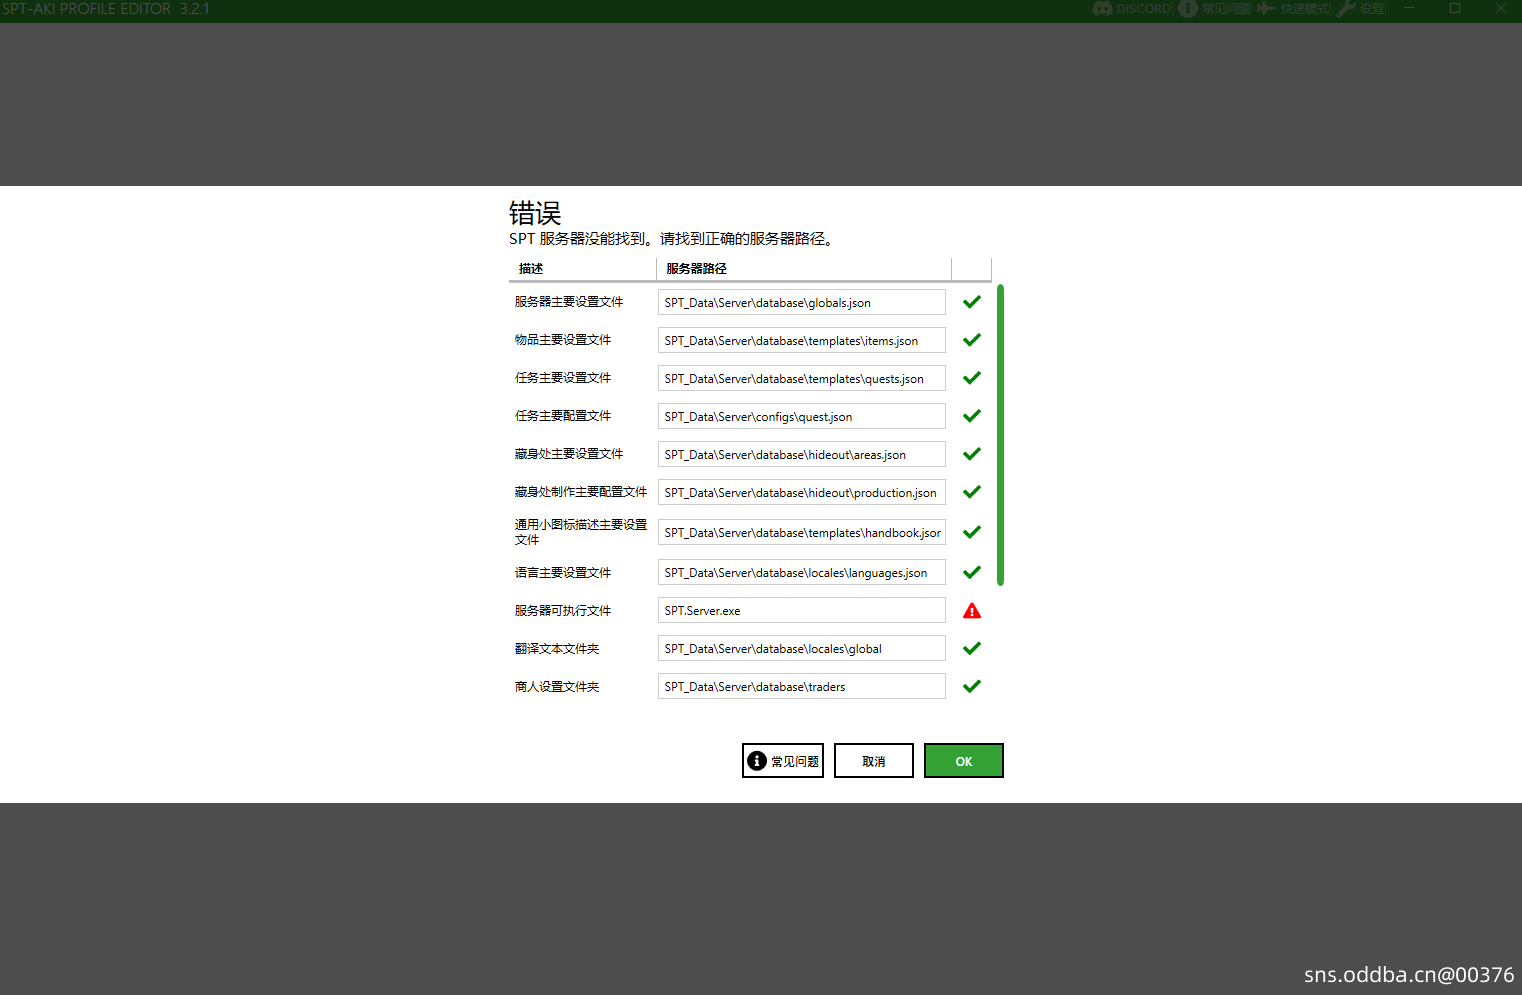1522x995 pixels.
Task: Click the checkmark next to areas.json path
Action: (x=972, y=454)
